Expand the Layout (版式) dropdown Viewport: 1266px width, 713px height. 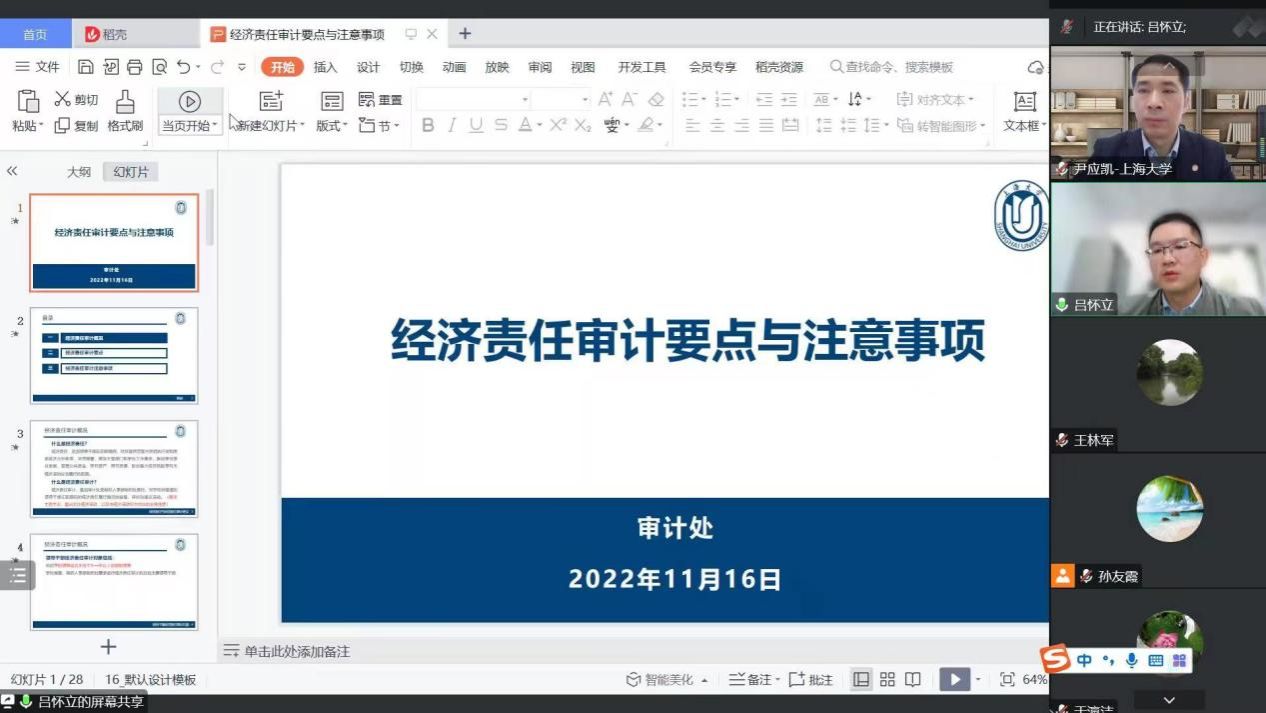[332, 126]
